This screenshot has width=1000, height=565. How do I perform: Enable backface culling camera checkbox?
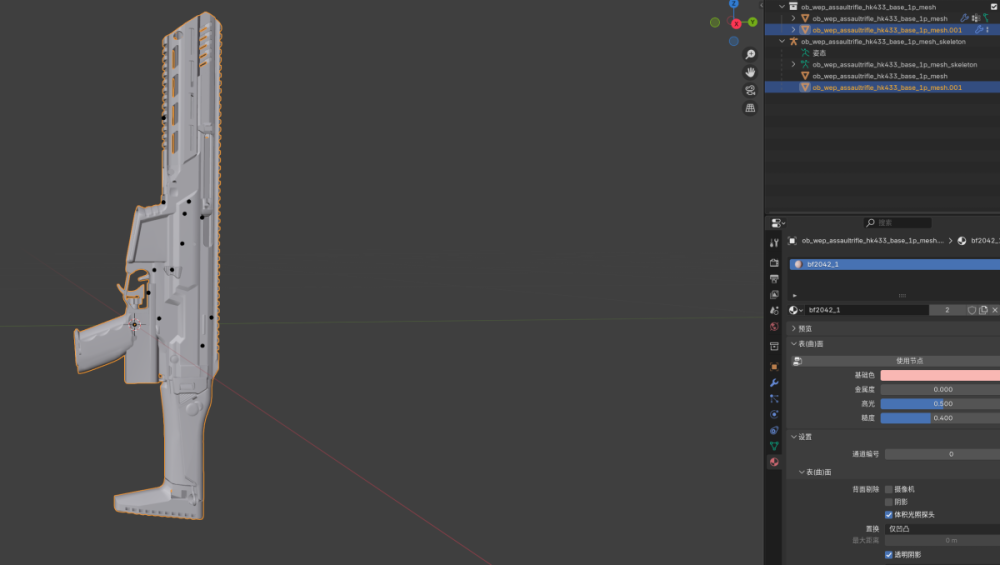click(x=888, y=489)
